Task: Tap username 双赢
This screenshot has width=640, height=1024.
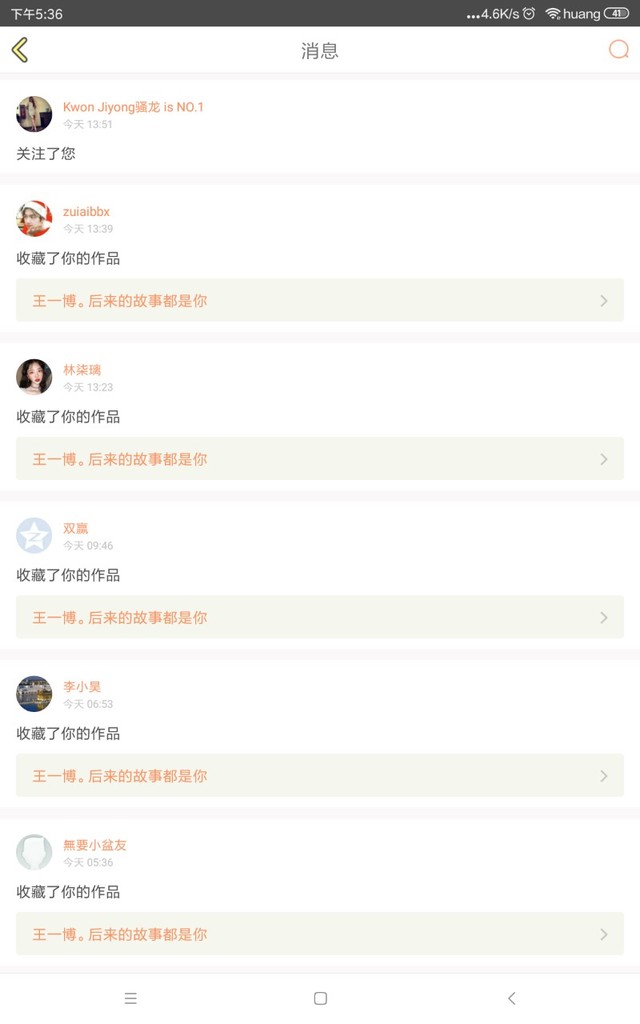Action: coord(76,528)
